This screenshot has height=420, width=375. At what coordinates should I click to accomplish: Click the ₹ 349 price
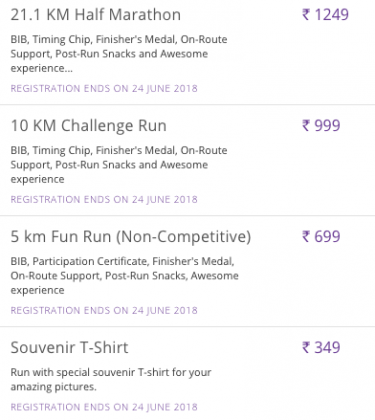point(321,348)
